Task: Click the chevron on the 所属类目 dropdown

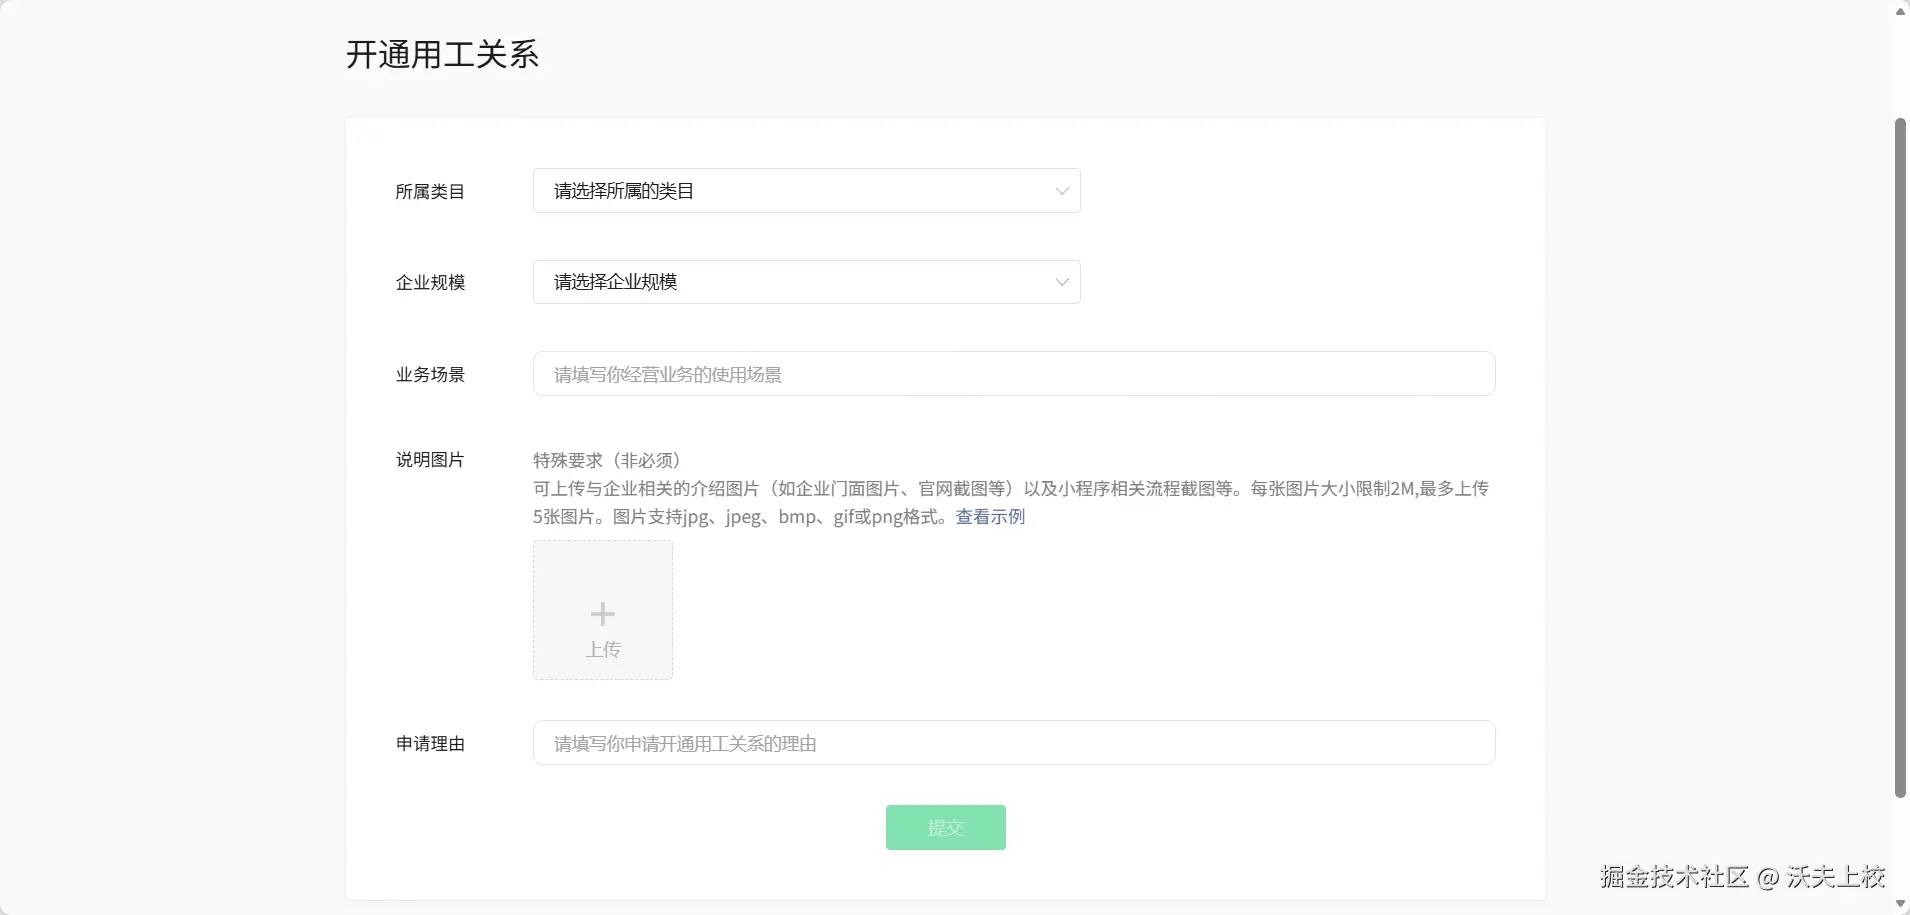Action: pos(1060,190)
